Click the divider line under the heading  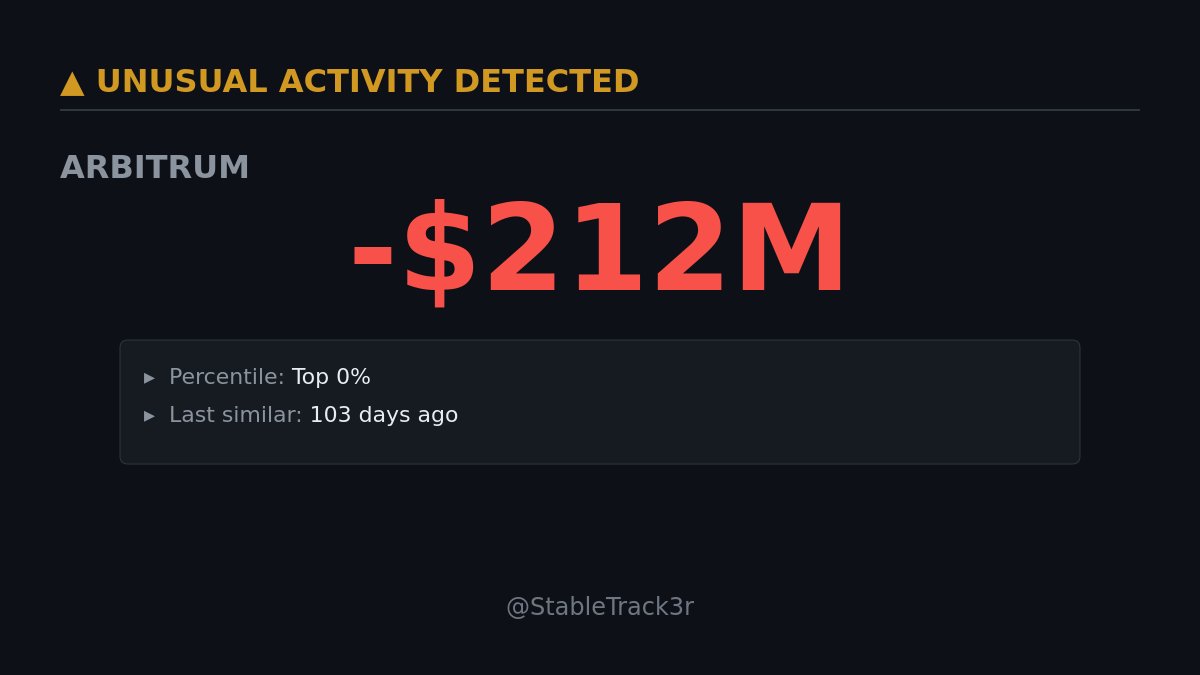coord(600,110)
